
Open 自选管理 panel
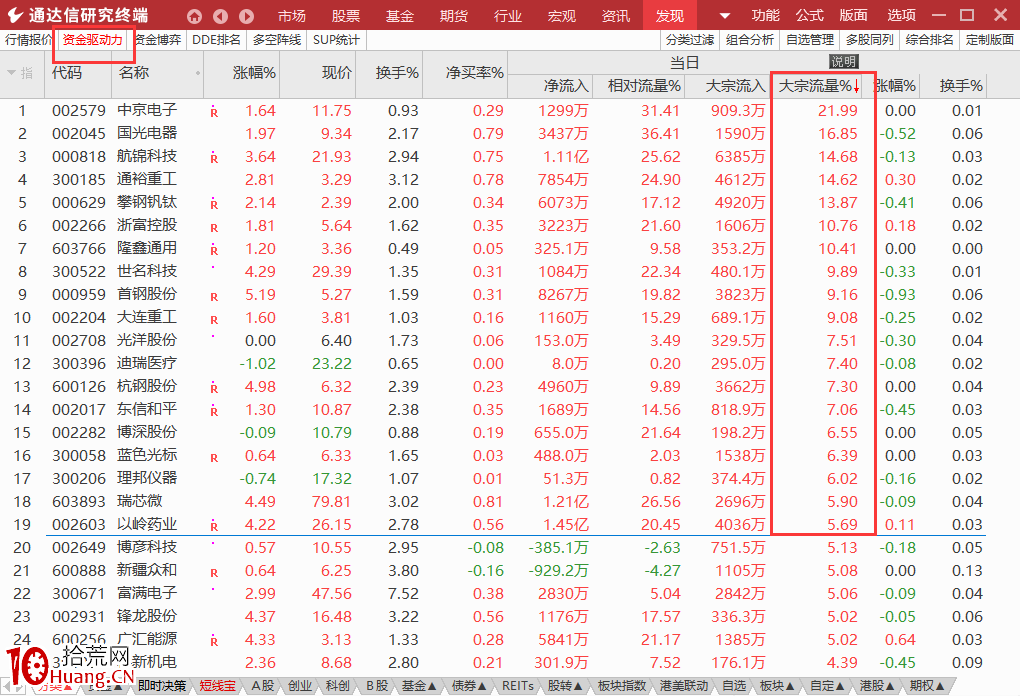[x=810, y=40]
